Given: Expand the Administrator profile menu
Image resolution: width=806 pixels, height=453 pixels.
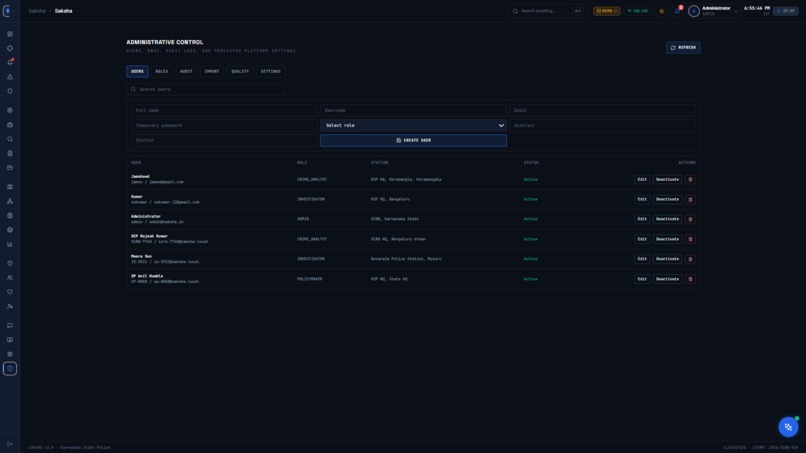Looking at the screenshot, I should (x=713, y=11).
